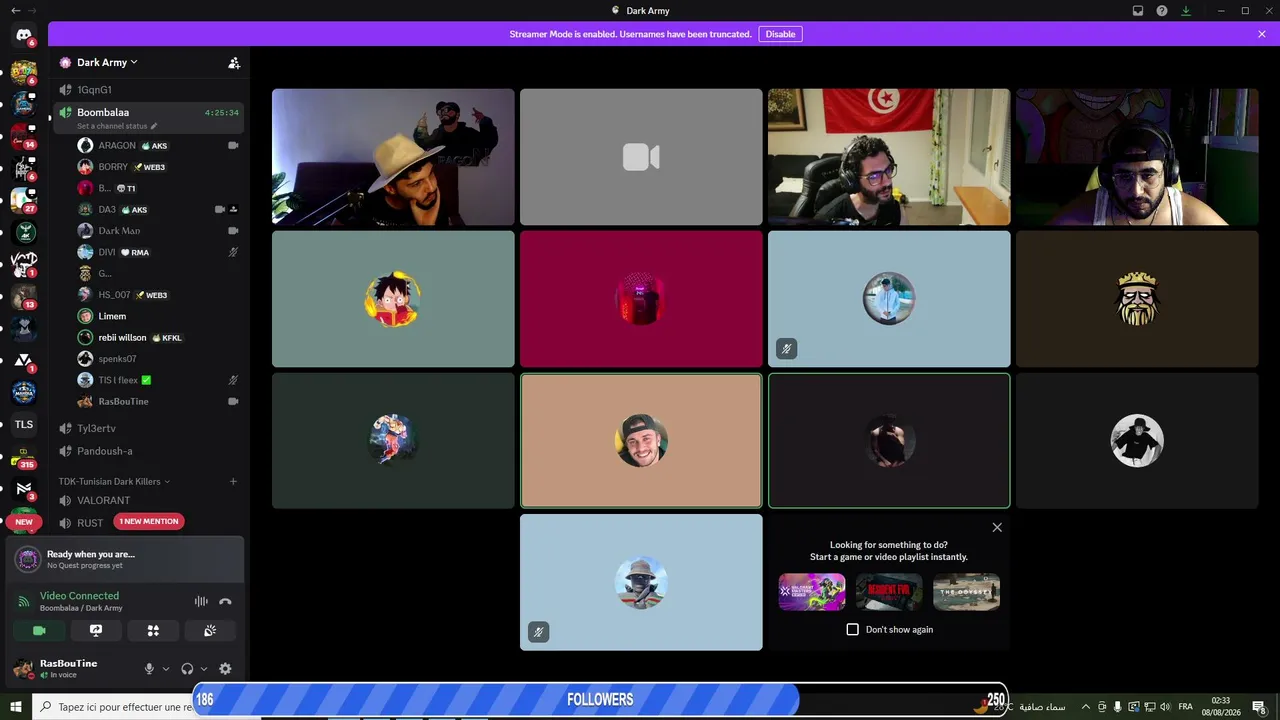Viewport: 1280px width, 720px height.
Task: Open RasBouTine user profile panel avatar
Action: [x=23, y=669]
